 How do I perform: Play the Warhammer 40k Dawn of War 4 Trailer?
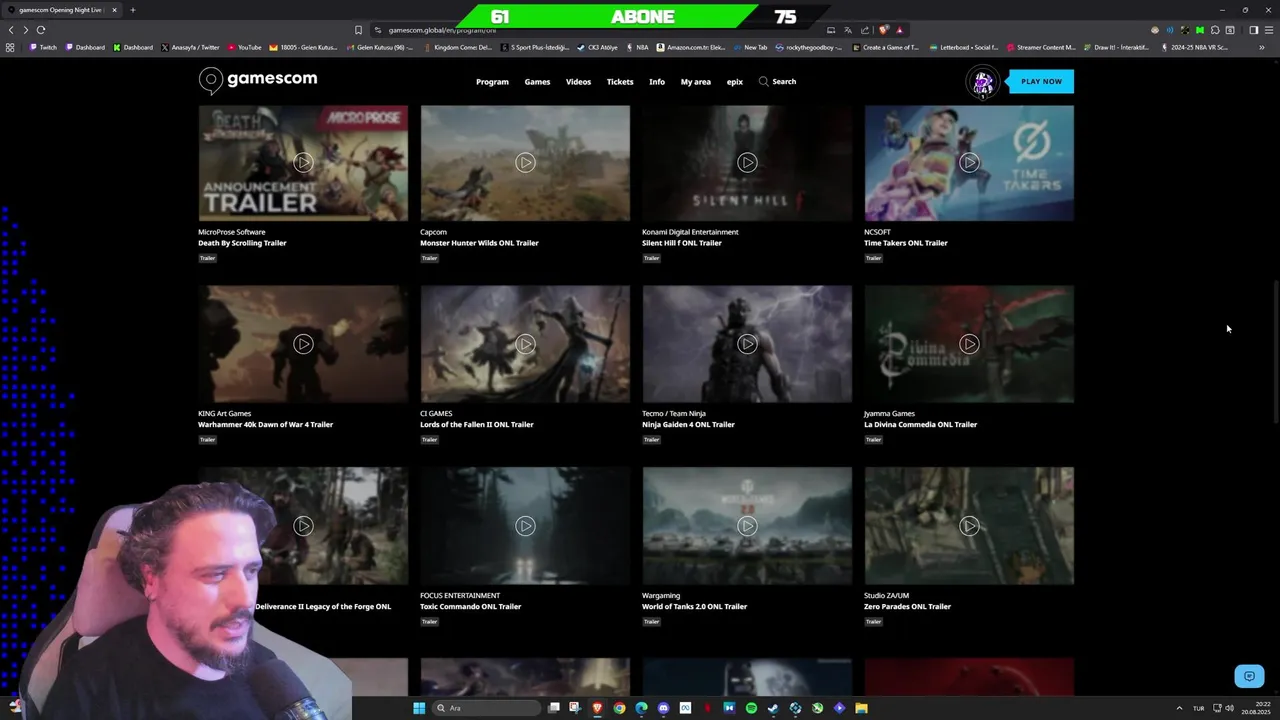point(303,344)
